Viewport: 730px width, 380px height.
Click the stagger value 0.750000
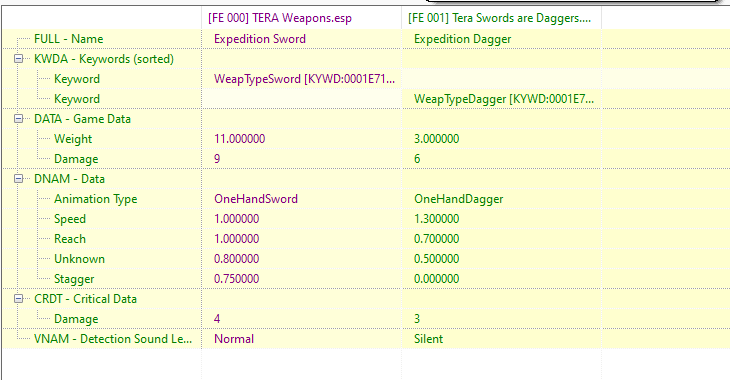(x=237, y=279)
